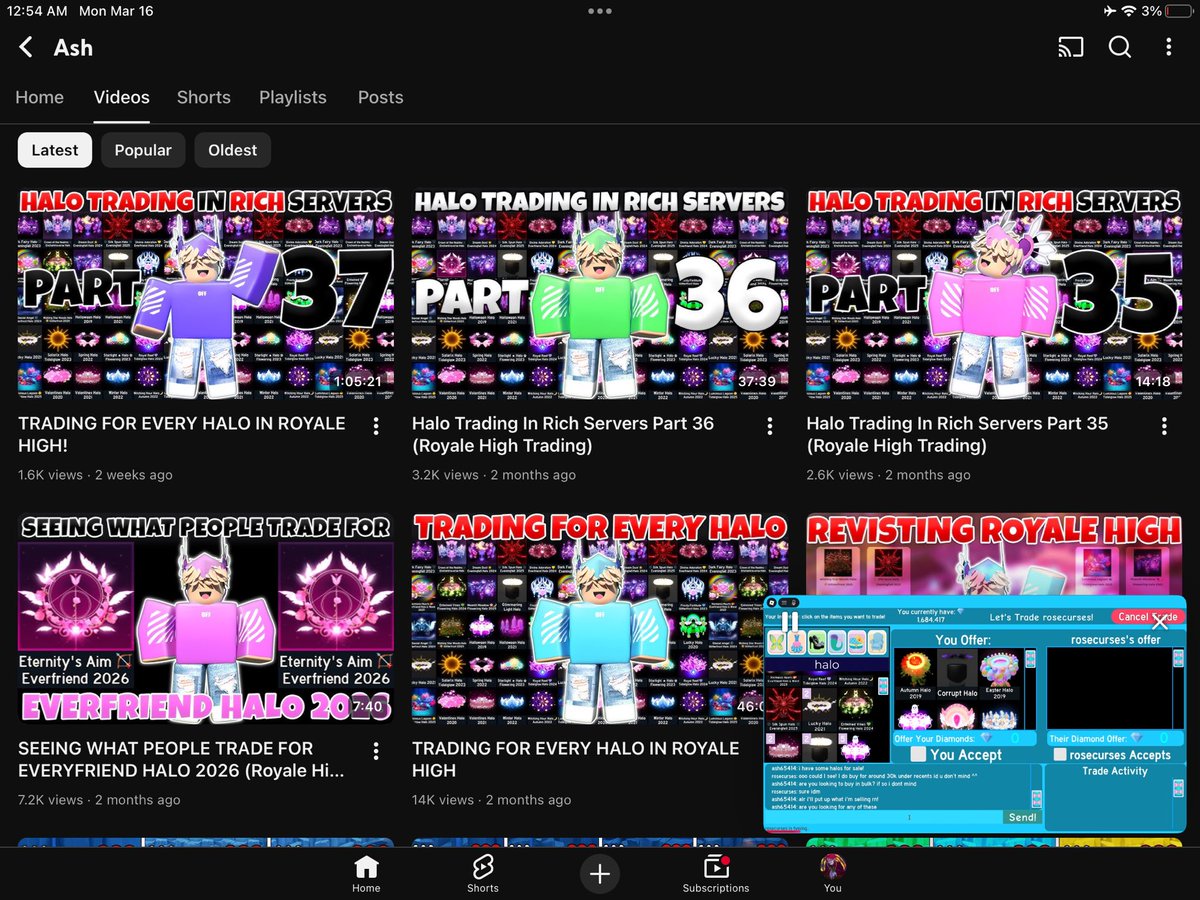This screenshot has width=1200, height=900.
Task: Check the You Accept box in trade
Action: click(x=918, y=754)
